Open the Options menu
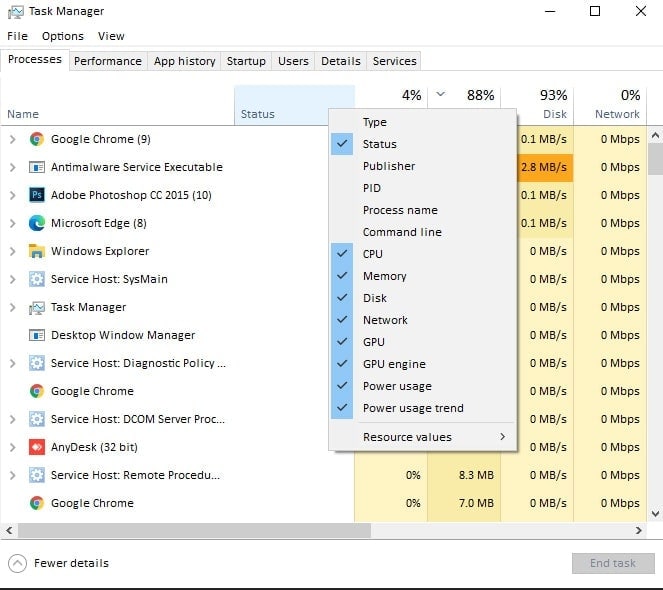Image resolution: width=663 pixels, height=590 pixels. pyautogui.click(x=63, y=36)
